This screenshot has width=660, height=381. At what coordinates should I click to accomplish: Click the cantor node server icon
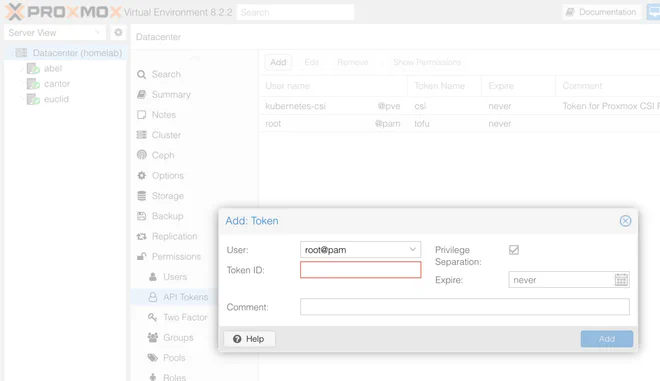click(x=33, y=84)
